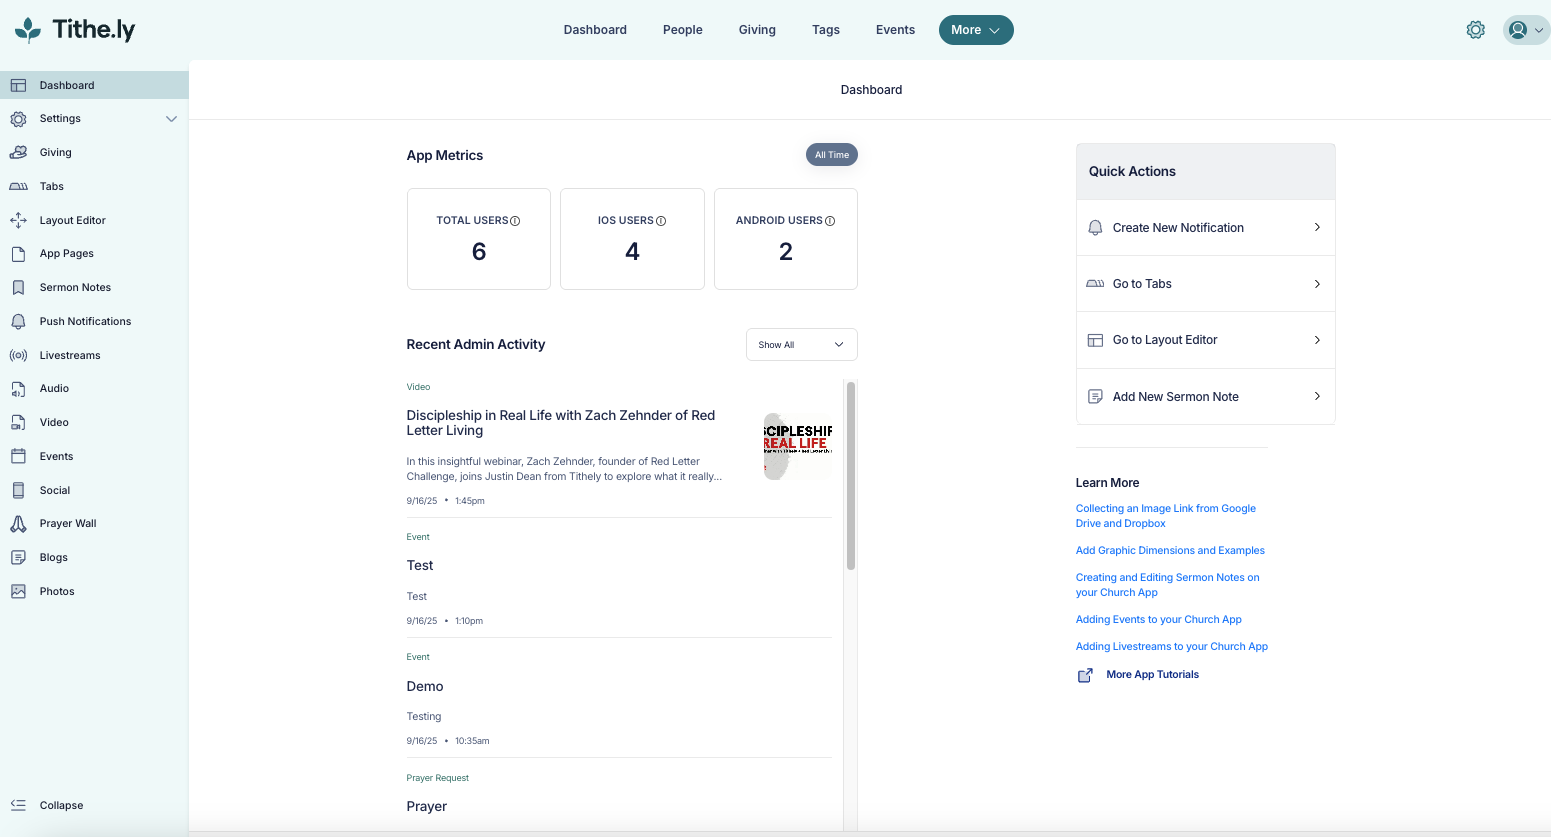This screenshot has width=1551, height=837.
Task: Click Collapse label at sidebar bottom
Action: tap(61, 805)
